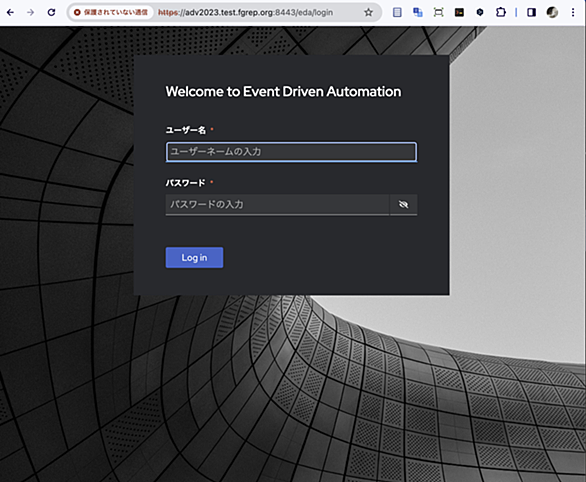This screenshot has height=482, width=586.
Task: Click the blue Log in button
Action: [x=194, y=257]
